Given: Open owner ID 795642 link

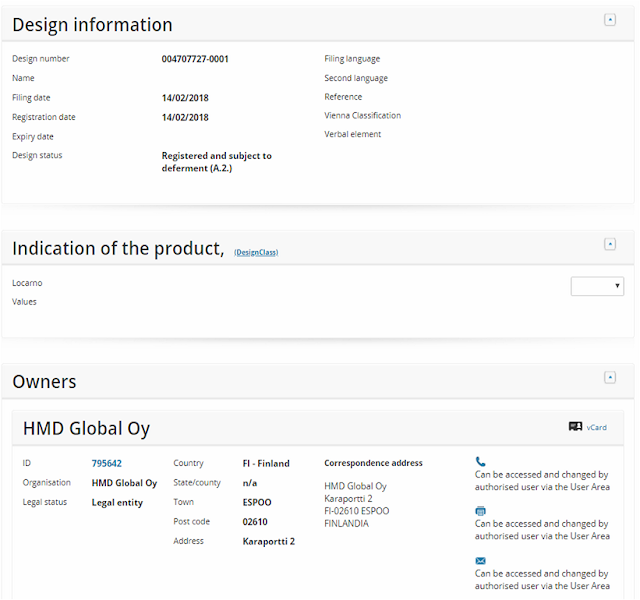Looking at the screenshot, I should (x=107, y=464).
